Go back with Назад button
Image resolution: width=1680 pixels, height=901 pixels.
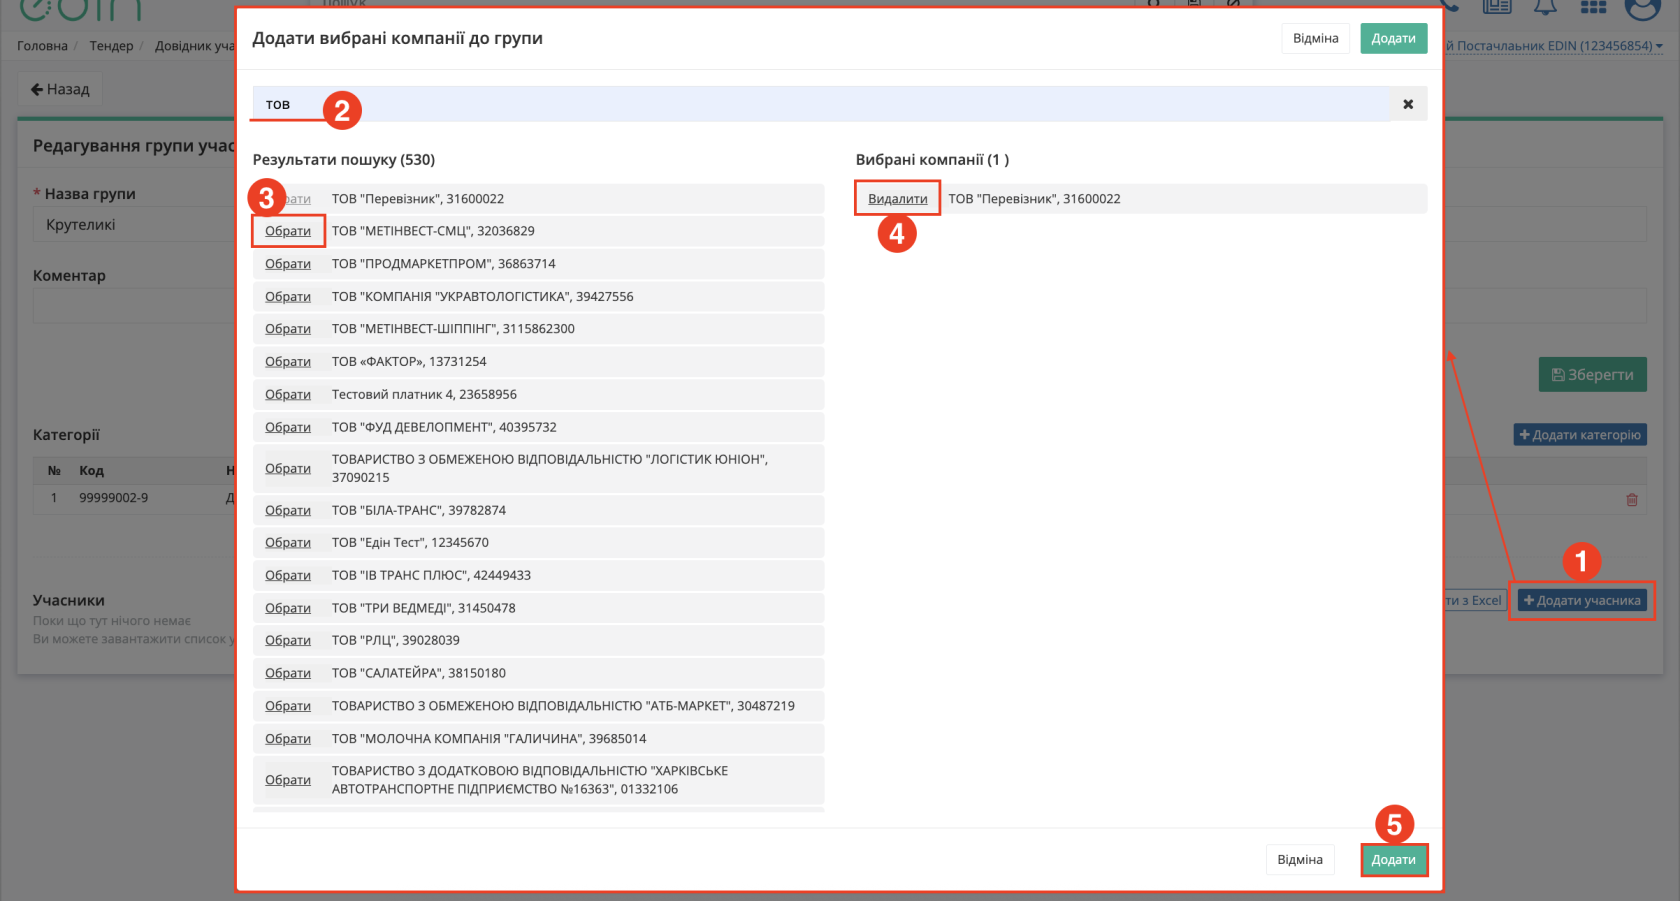tap(60, 89)
